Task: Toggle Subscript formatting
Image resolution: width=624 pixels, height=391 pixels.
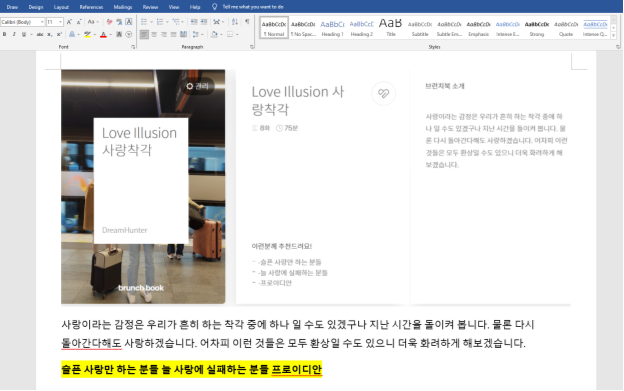Action: pos(49,35)
